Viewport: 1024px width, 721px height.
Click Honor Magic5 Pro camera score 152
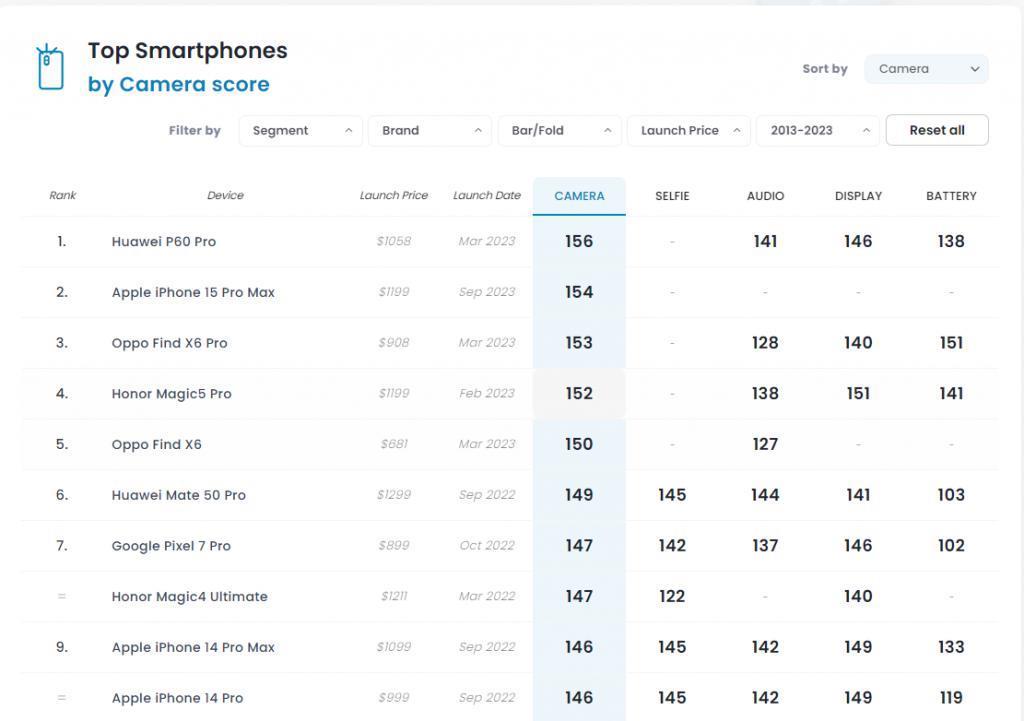tap(579, 394)
